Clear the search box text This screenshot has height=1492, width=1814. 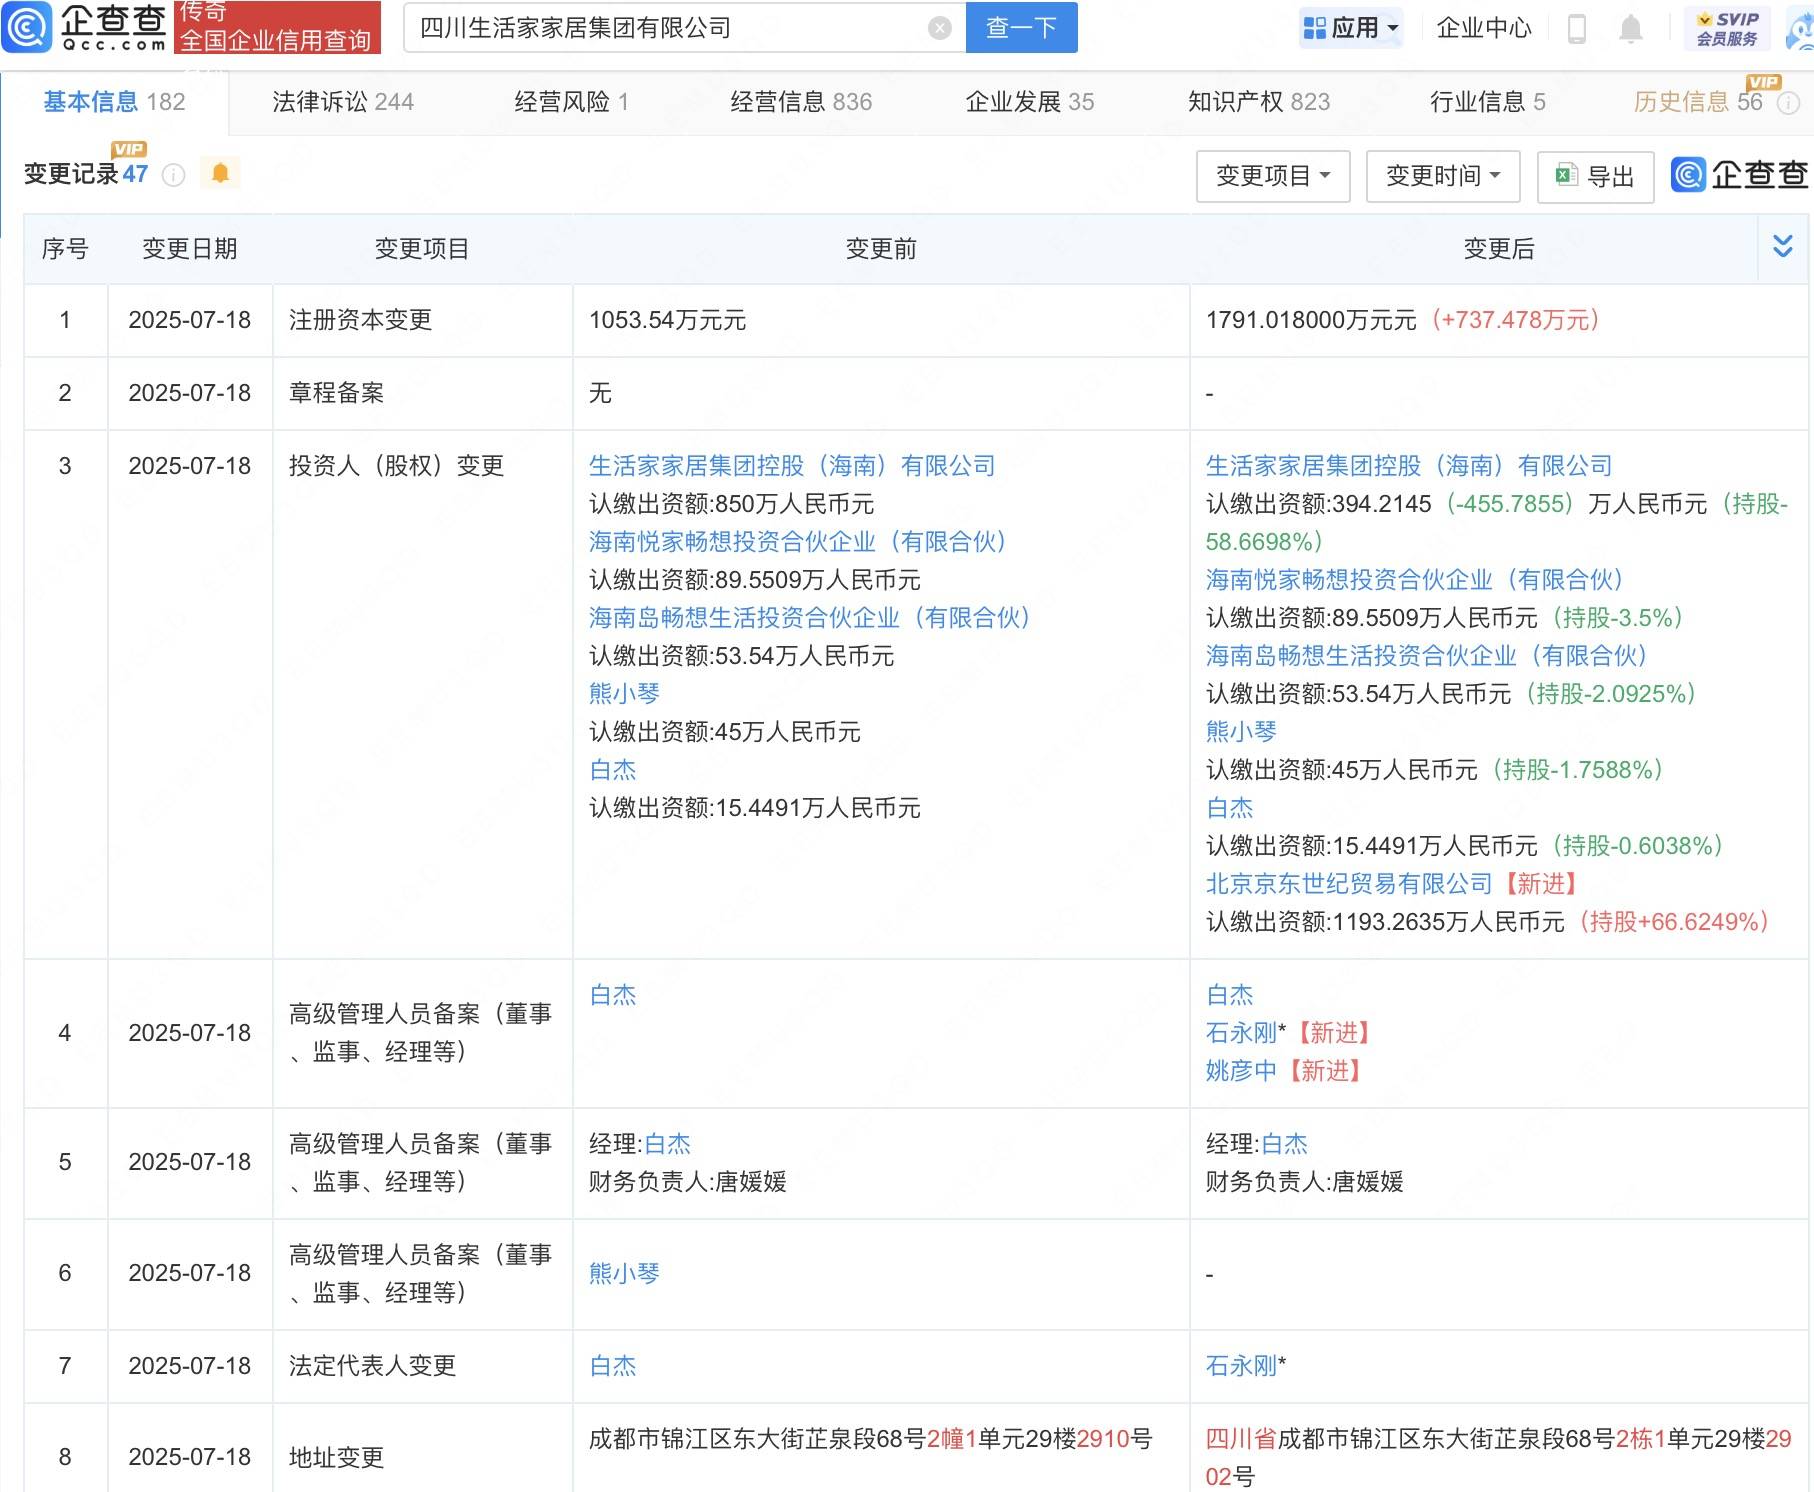[x=939, y=28]
